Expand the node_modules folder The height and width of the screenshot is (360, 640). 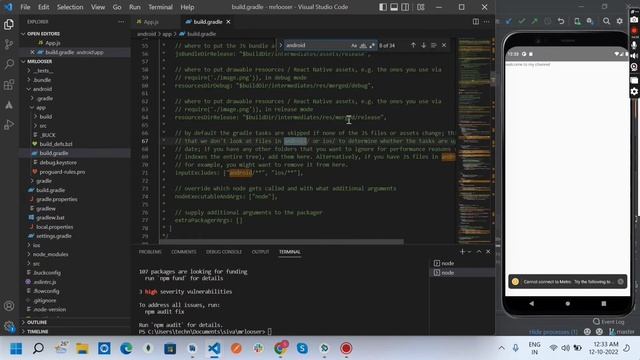pos(50,254)
